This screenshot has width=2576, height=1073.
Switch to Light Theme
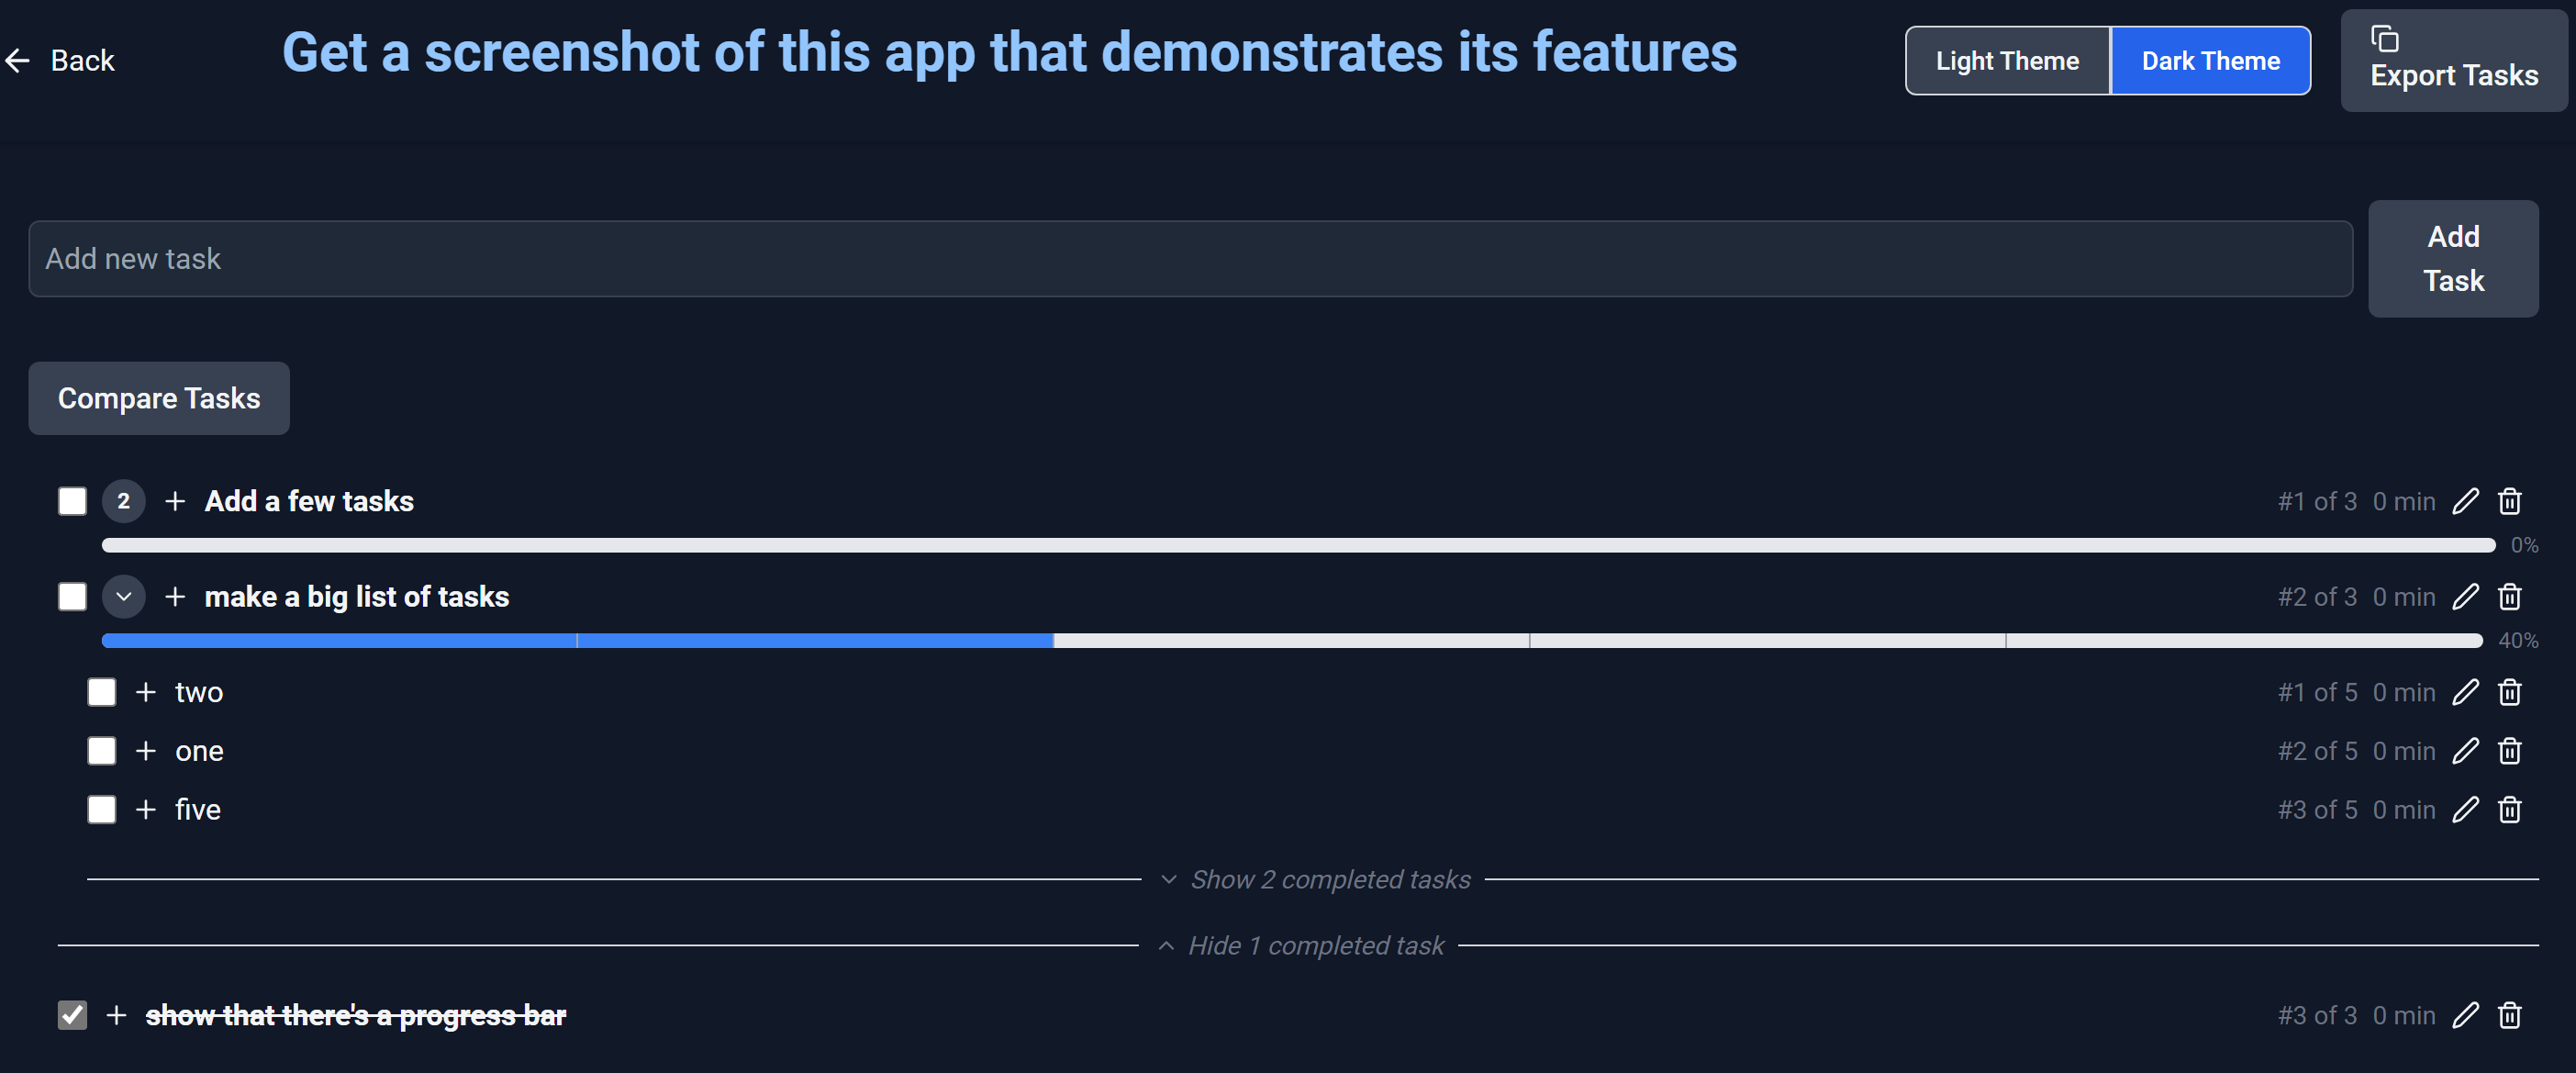click(2007, 61)
